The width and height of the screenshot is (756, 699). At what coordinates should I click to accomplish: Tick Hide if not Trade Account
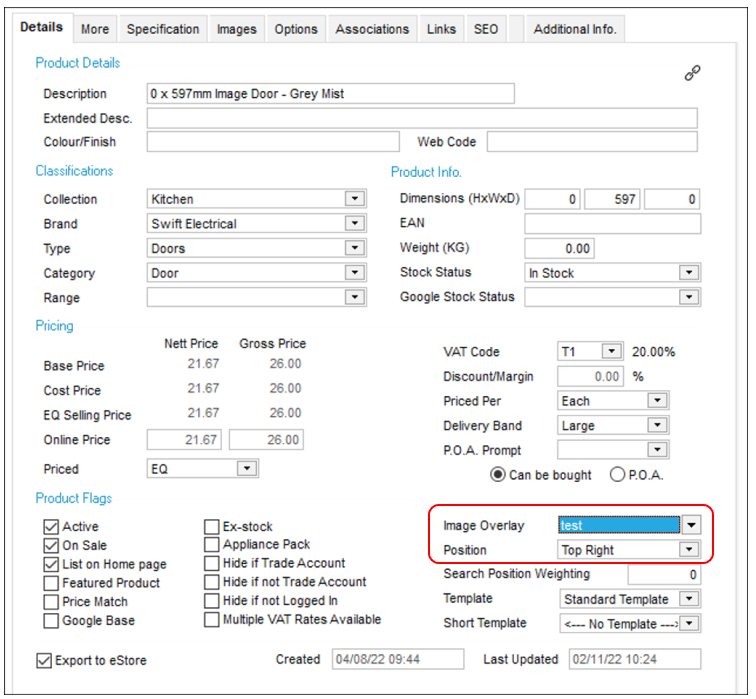[x=212, y=582]
